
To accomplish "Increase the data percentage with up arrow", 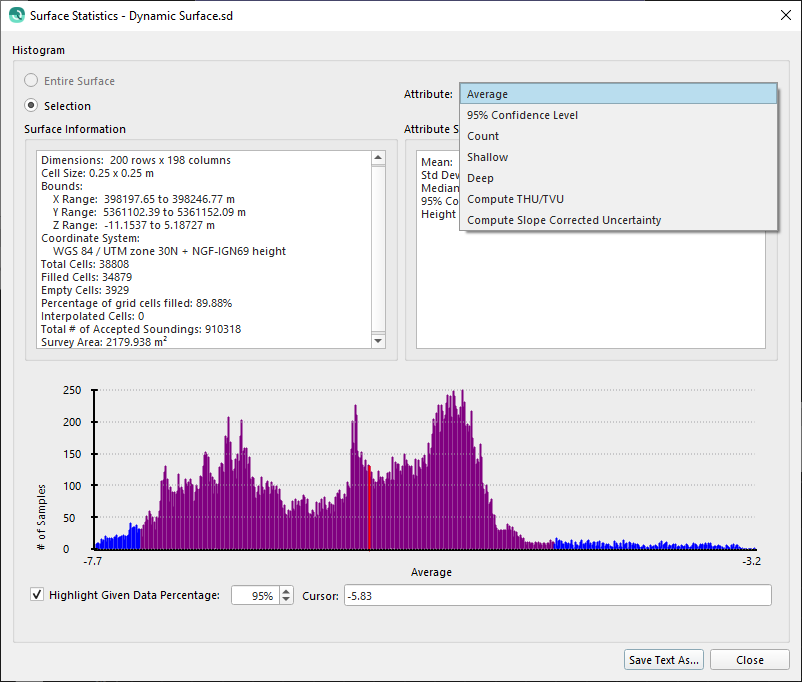I will click(286, 591).
